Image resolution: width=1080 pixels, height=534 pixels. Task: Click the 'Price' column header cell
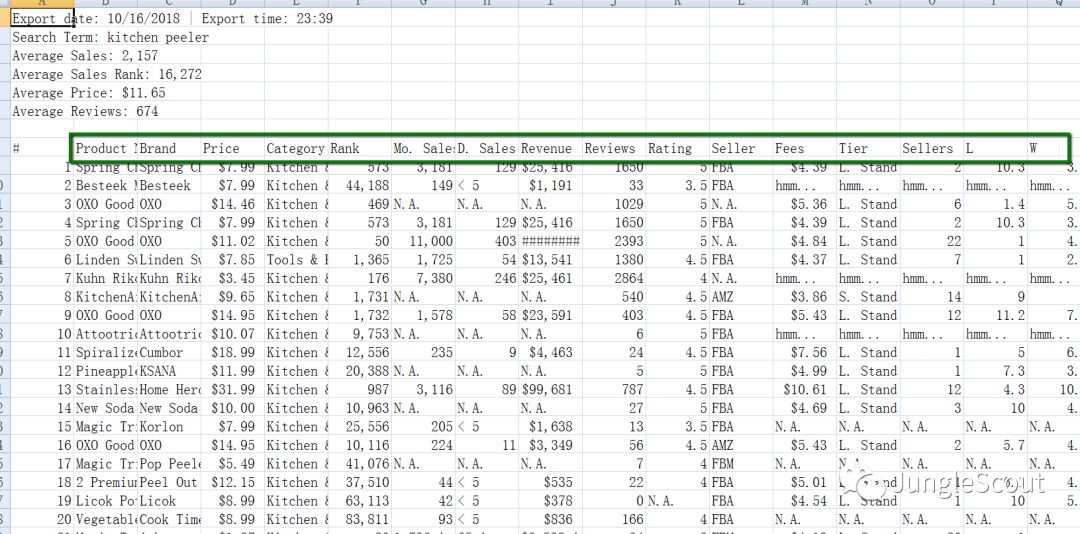(232, 148)
